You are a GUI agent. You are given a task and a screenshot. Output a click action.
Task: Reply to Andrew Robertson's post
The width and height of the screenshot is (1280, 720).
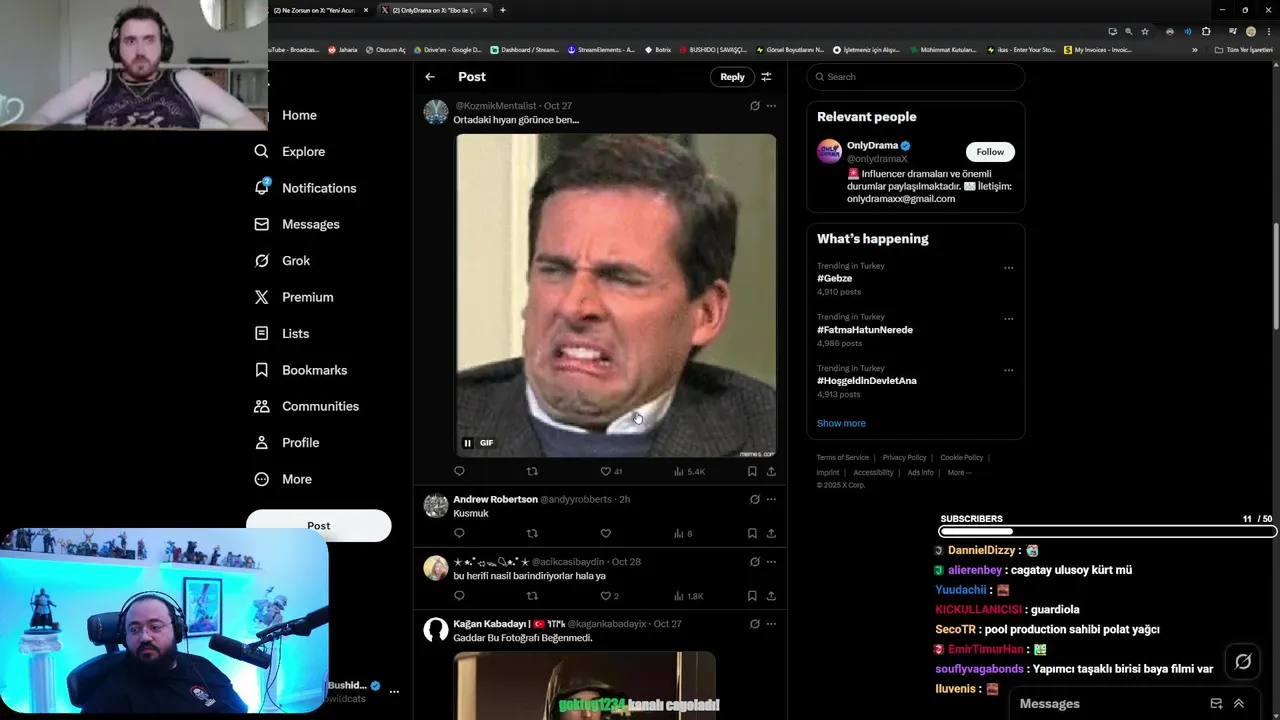(459, 534)
